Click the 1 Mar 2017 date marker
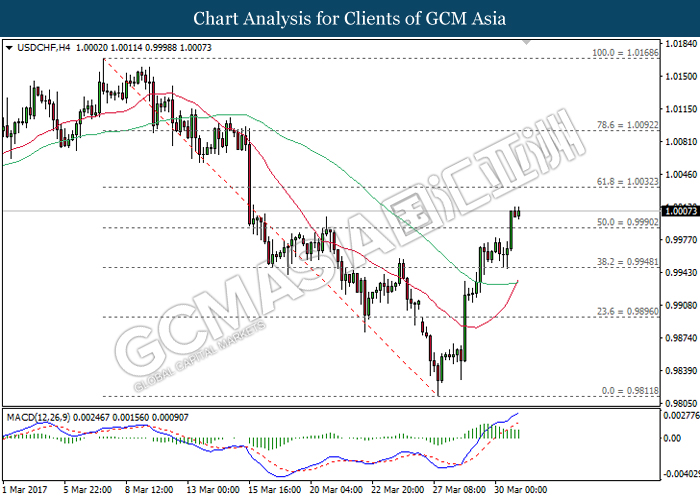Screen dimensions: 700x500 25,490
